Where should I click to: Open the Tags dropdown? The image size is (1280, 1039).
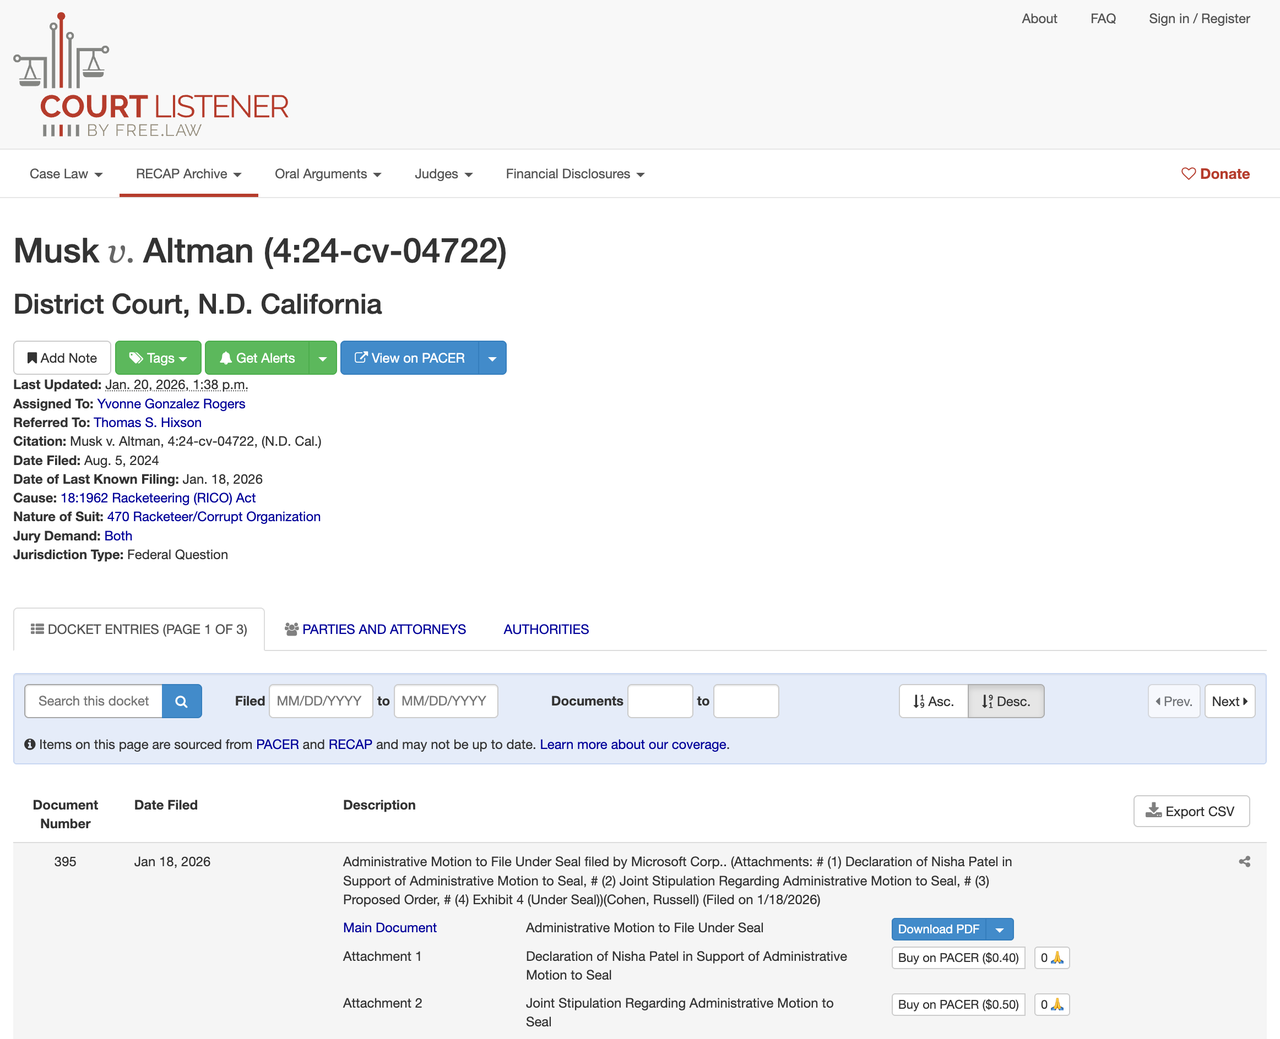[159, 358]
